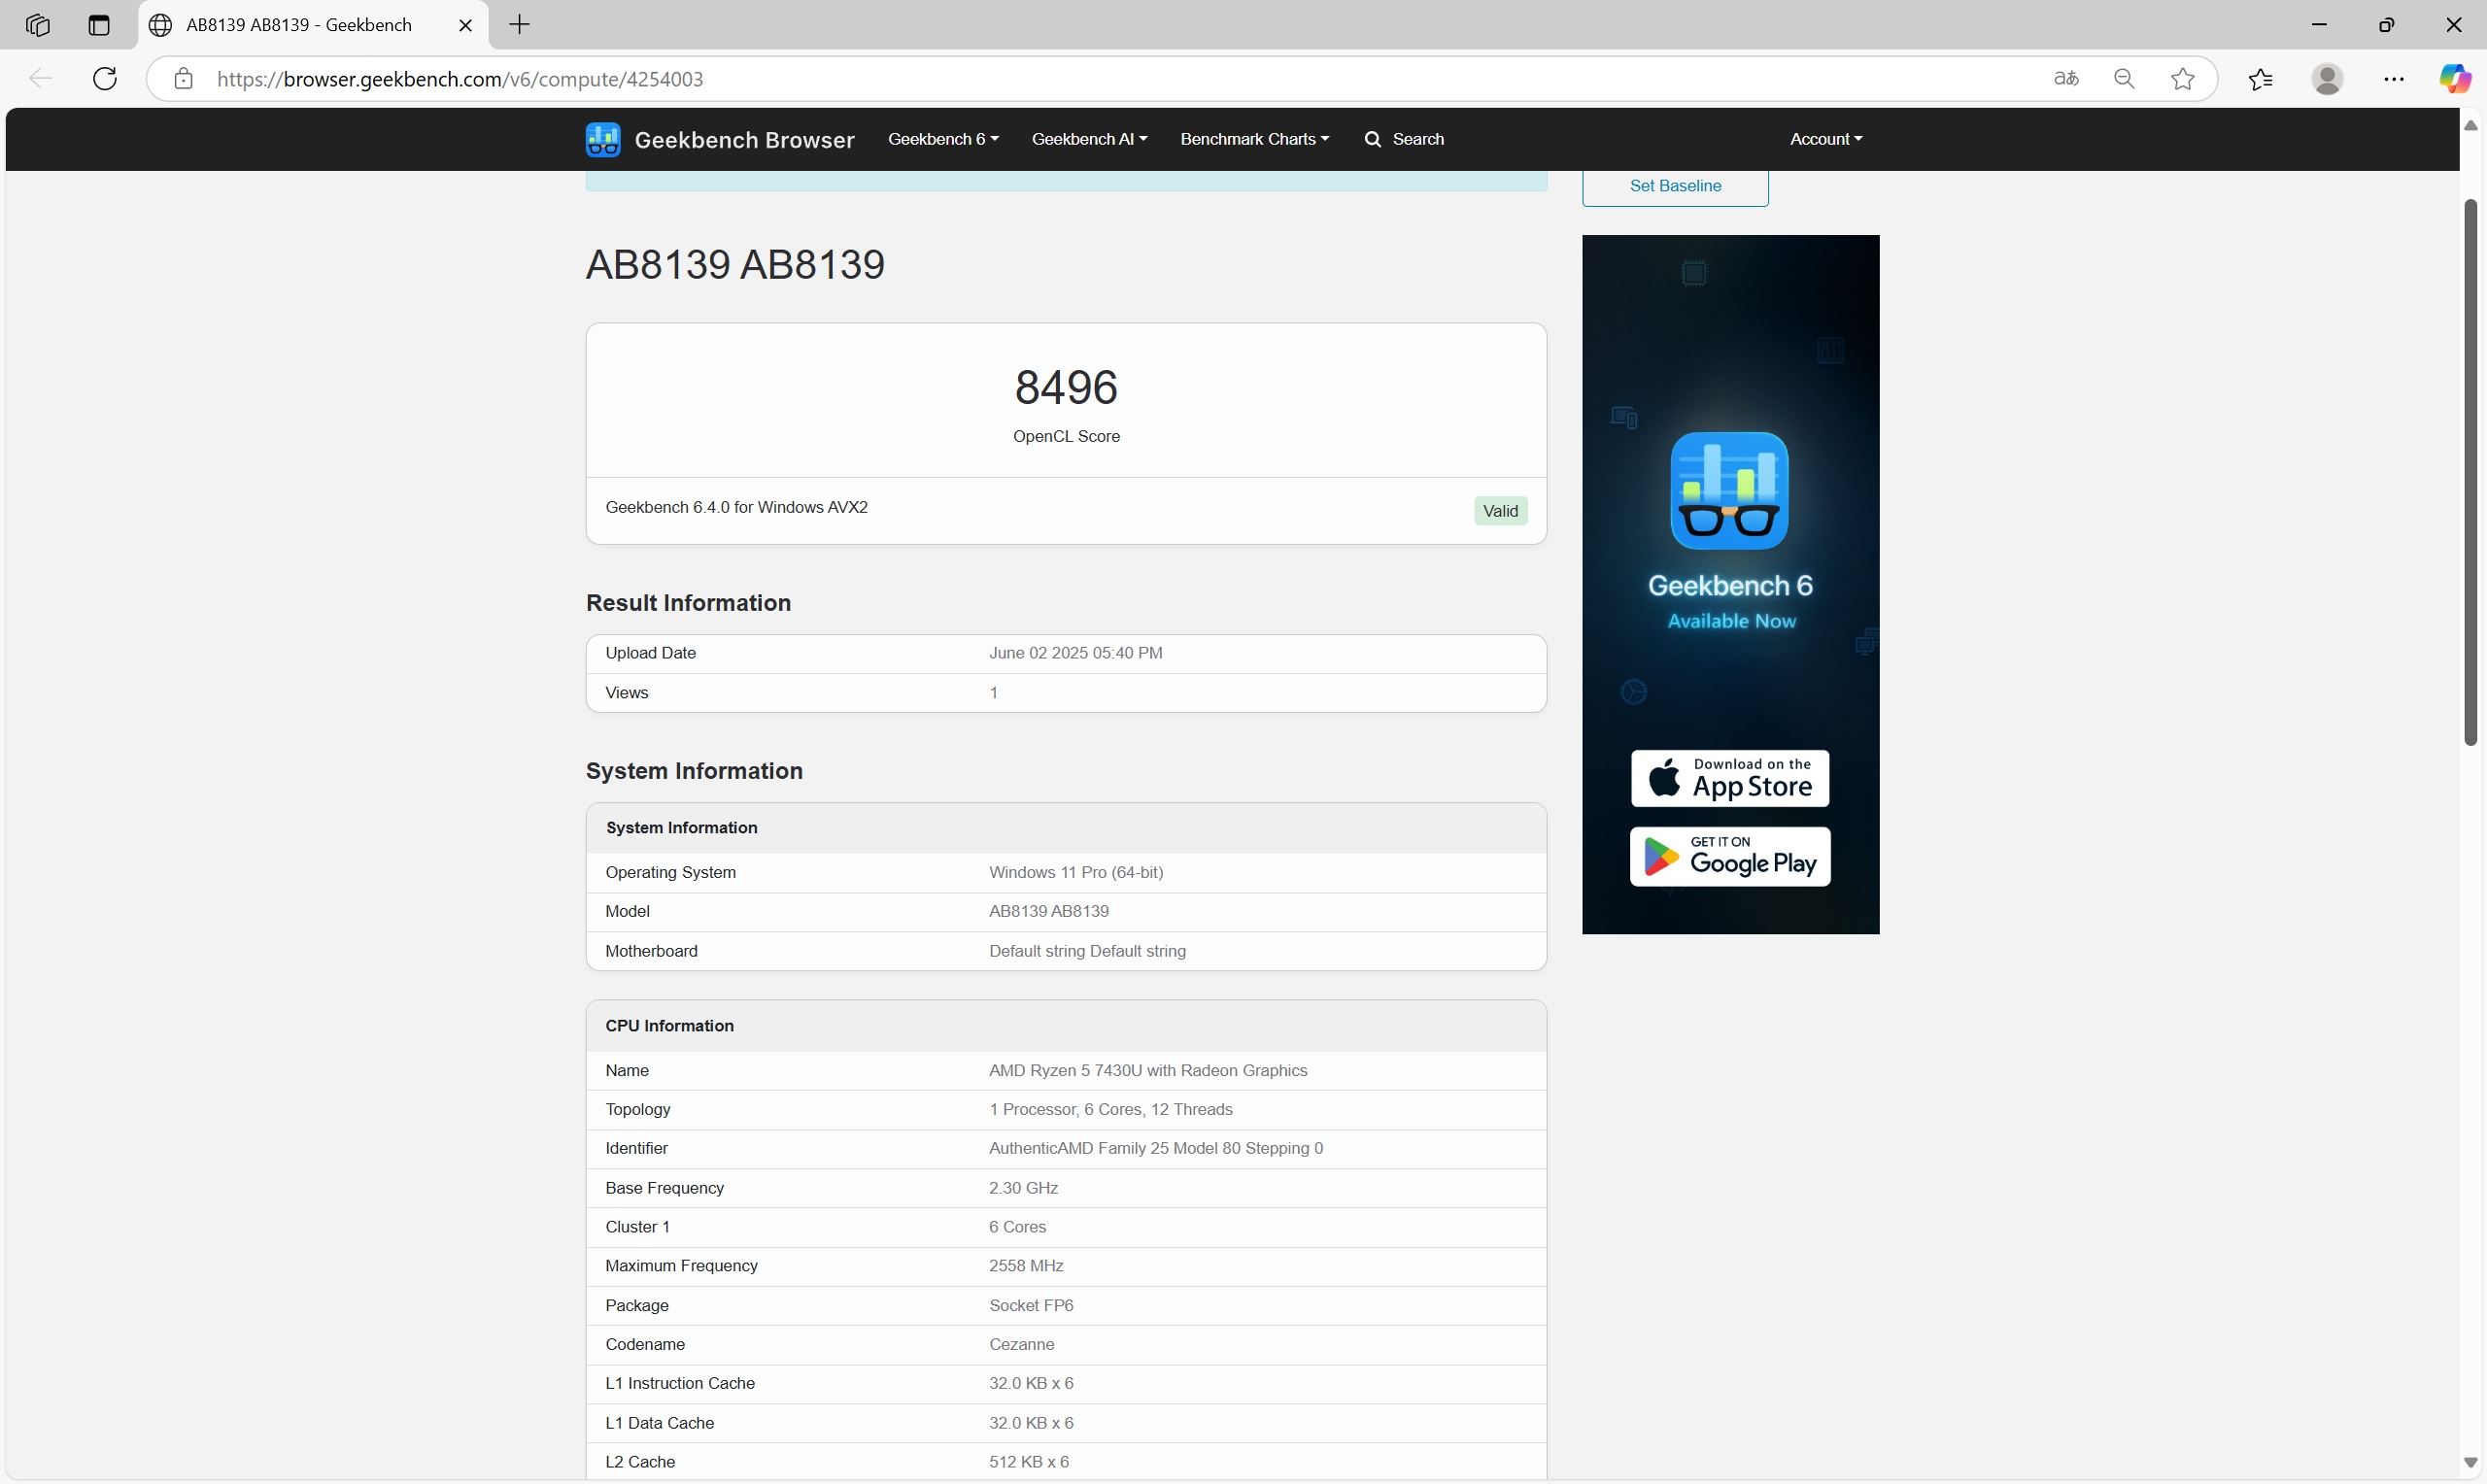The height and width of the screenshot is (1484, 2487).
Task: Click the zoom out magnifier icon
Action: [x=2124, y=79]
